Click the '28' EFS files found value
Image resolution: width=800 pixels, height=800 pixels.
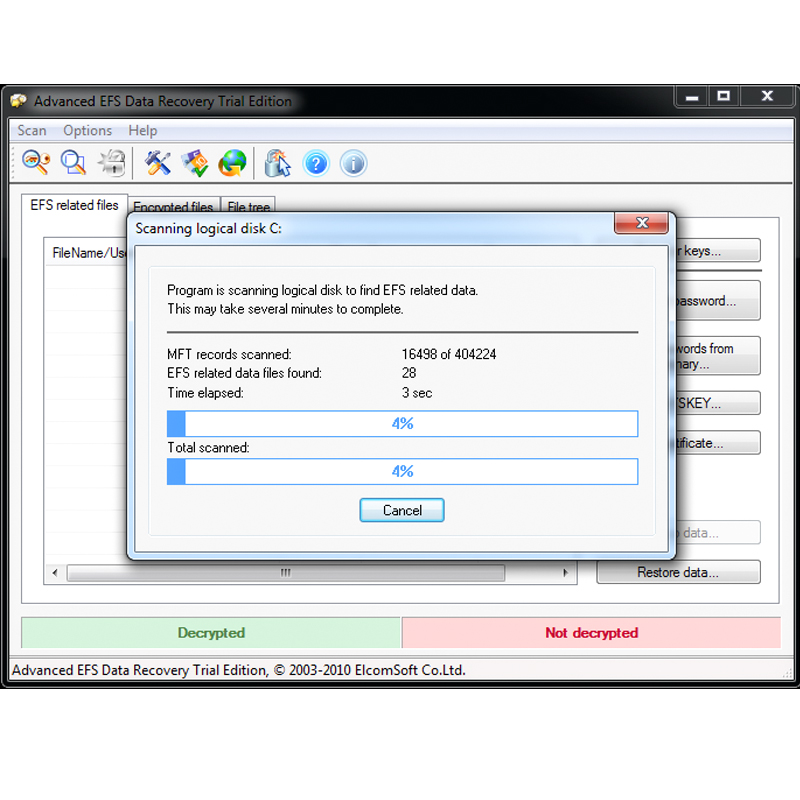[409, 373]
